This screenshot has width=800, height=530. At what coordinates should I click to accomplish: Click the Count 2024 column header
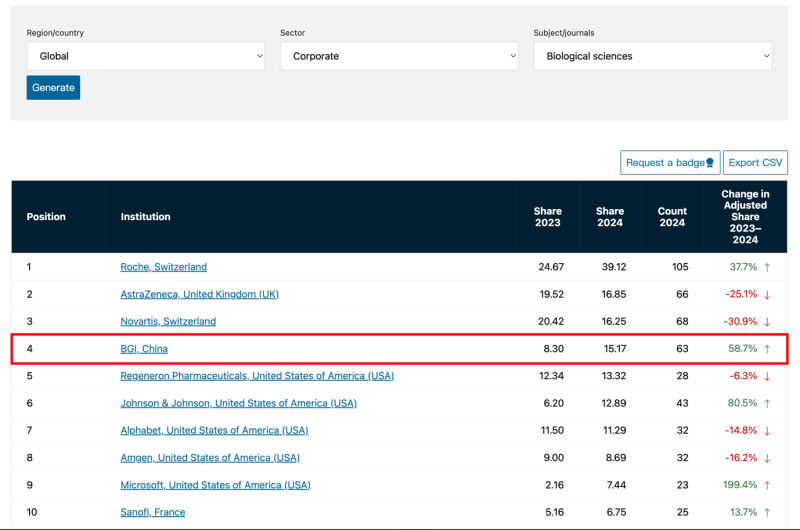click(672, 217)
